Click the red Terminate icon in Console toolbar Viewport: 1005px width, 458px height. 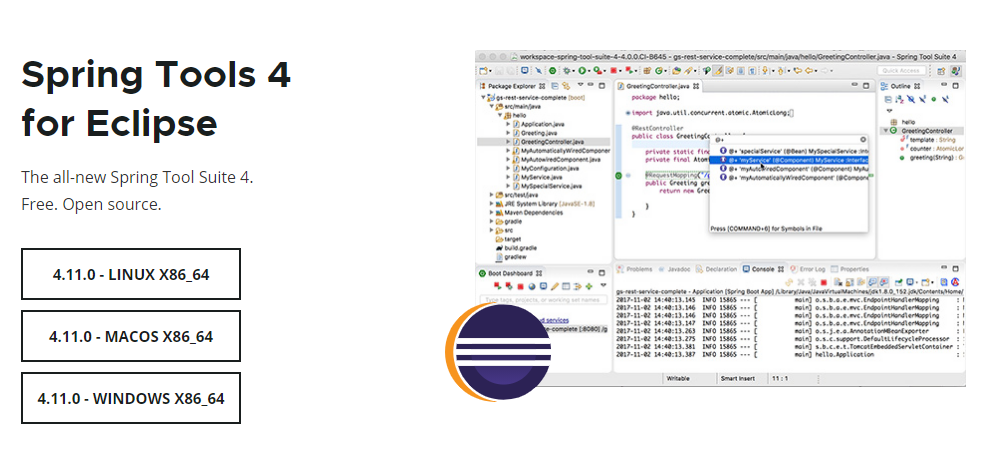824,282
